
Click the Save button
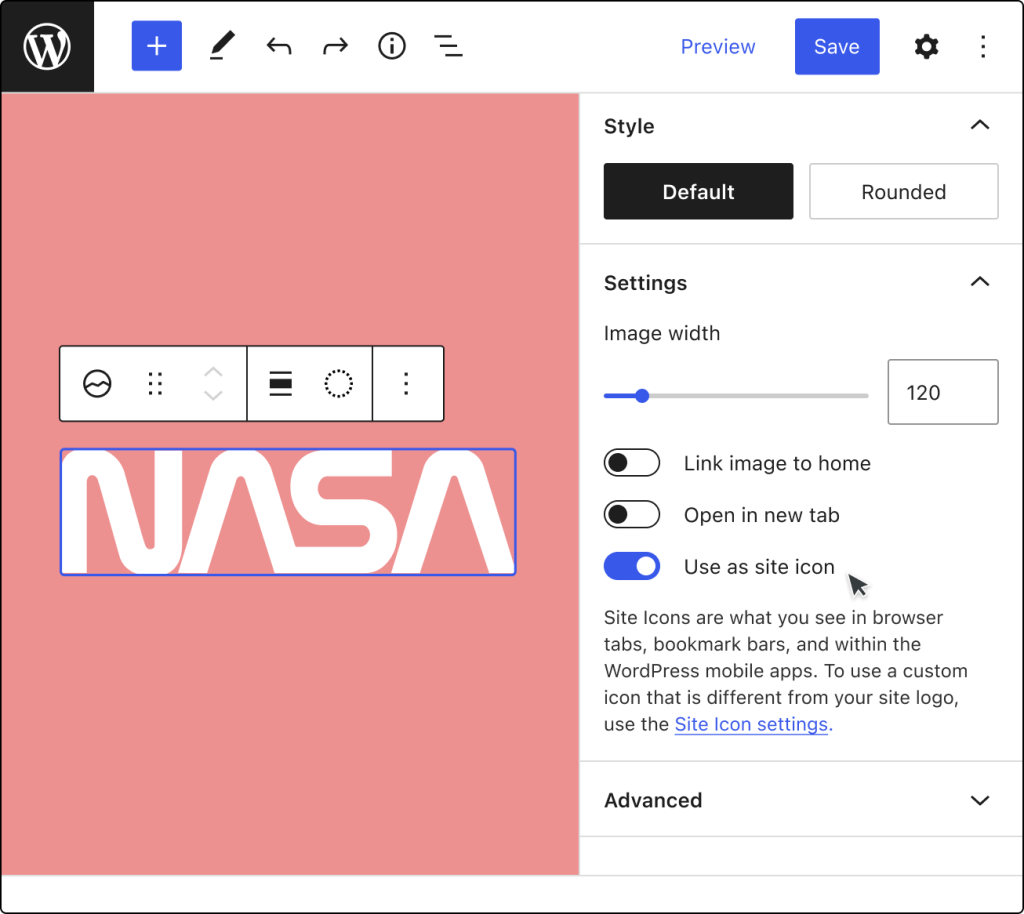837,46
